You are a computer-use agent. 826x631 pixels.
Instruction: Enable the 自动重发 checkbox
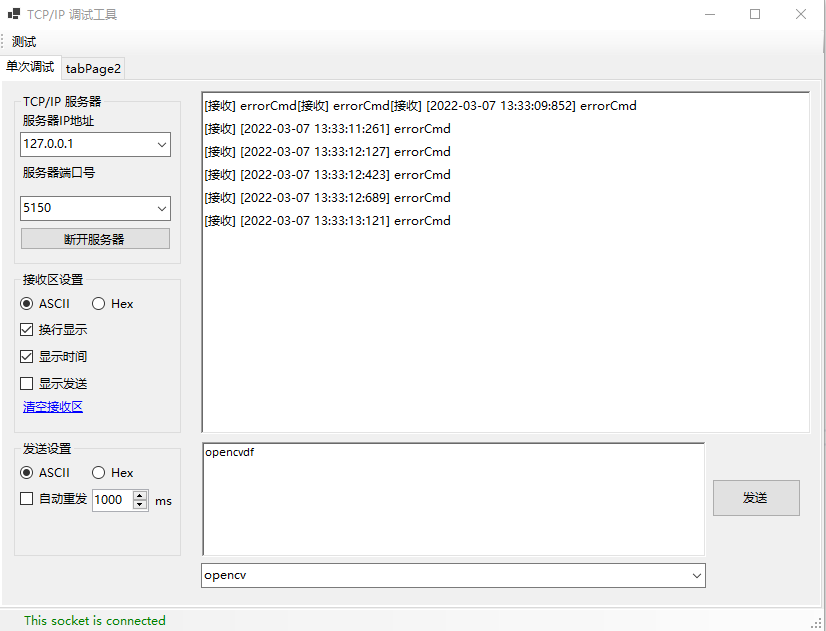point(27,499)
